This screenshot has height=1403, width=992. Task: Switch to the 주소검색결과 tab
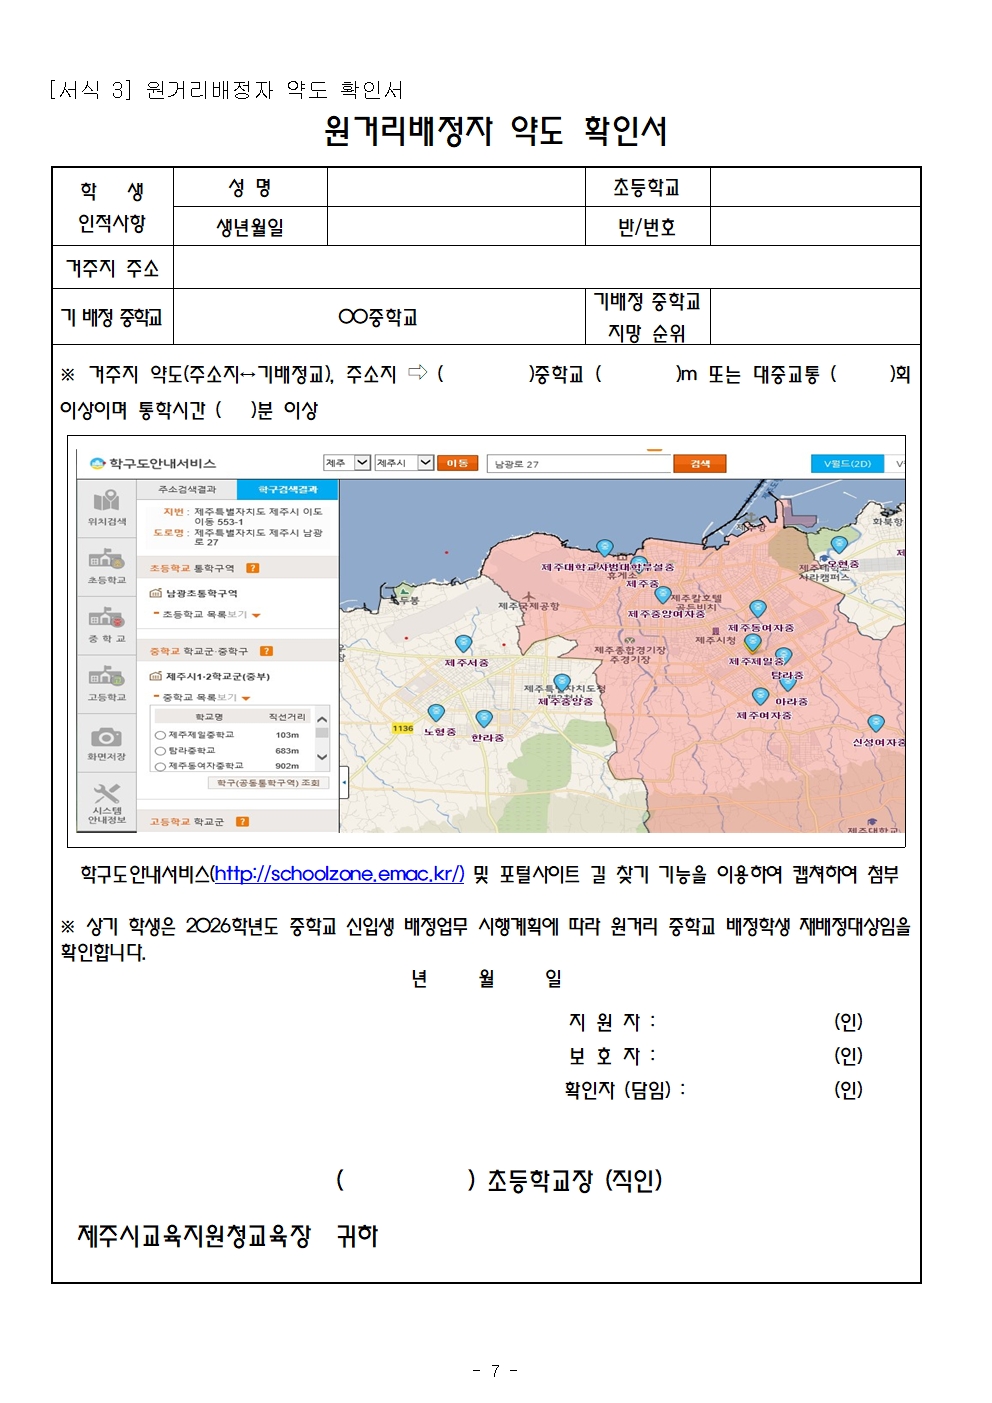[187, 489]
